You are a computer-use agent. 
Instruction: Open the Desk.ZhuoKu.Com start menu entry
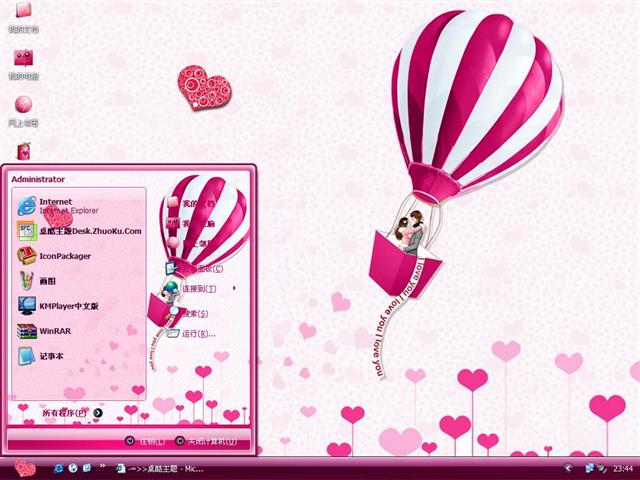[78, 231]
